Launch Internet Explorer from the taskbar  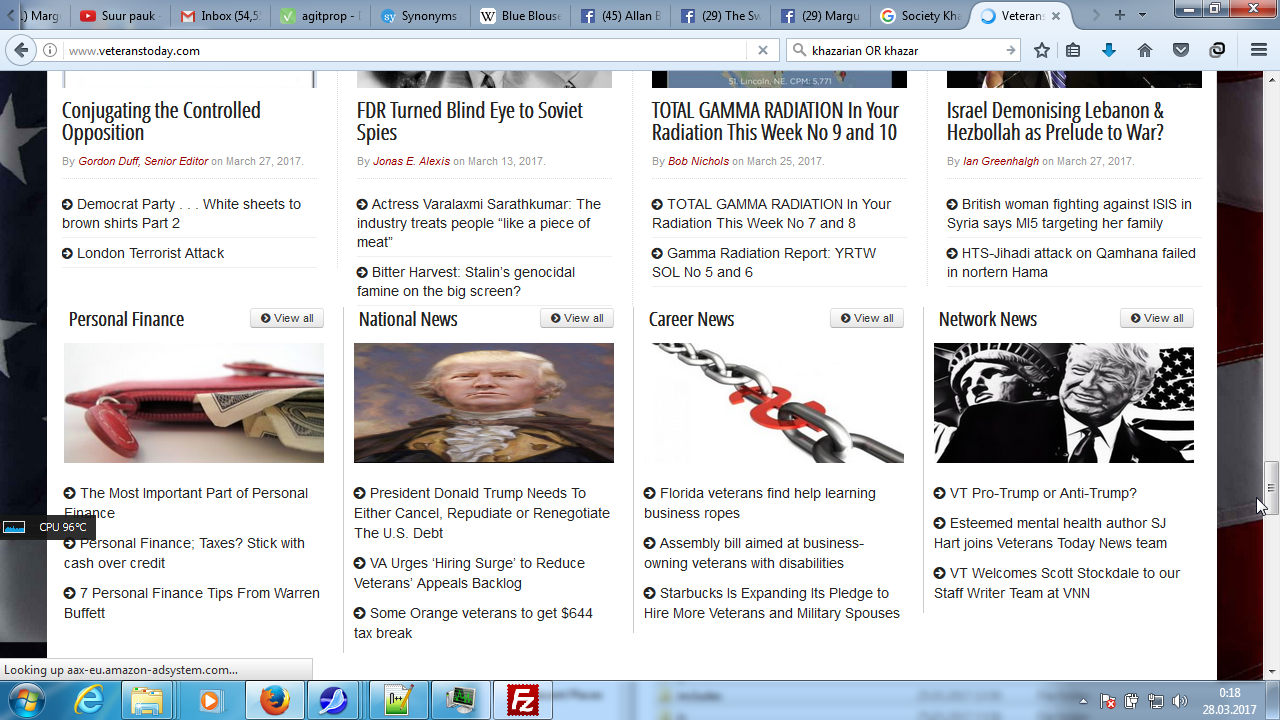tap(89, 700)
